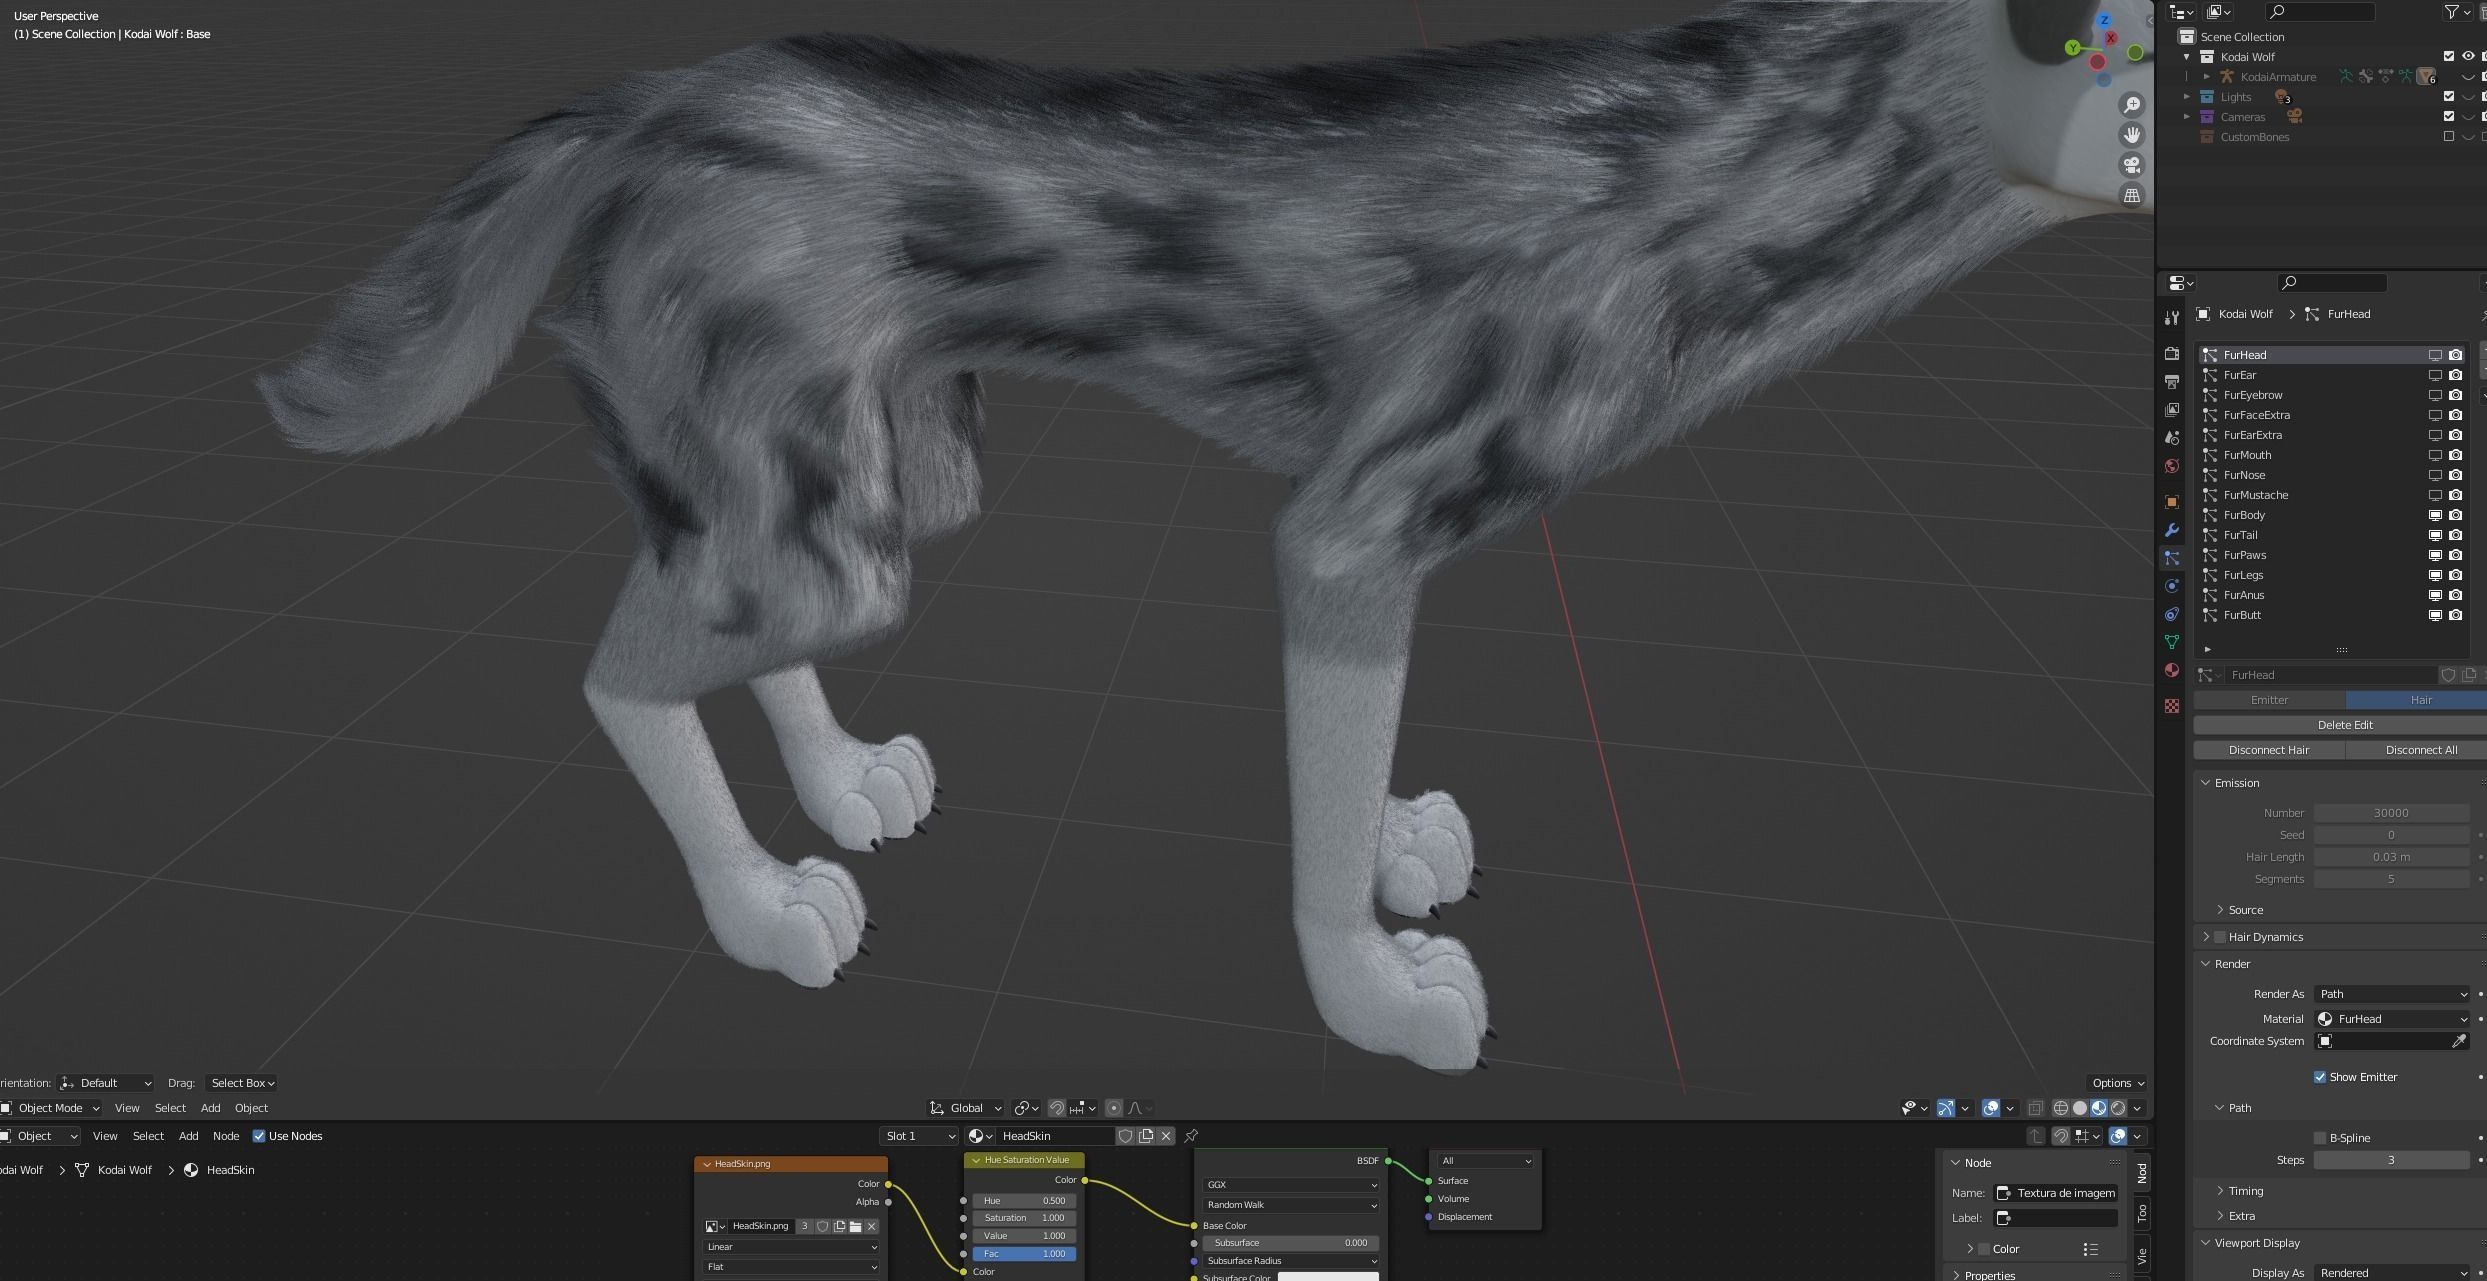This screenshot has height=1281, width=2487.
Task: Open Select Box drag dropdown
Action: (242, 1083)
